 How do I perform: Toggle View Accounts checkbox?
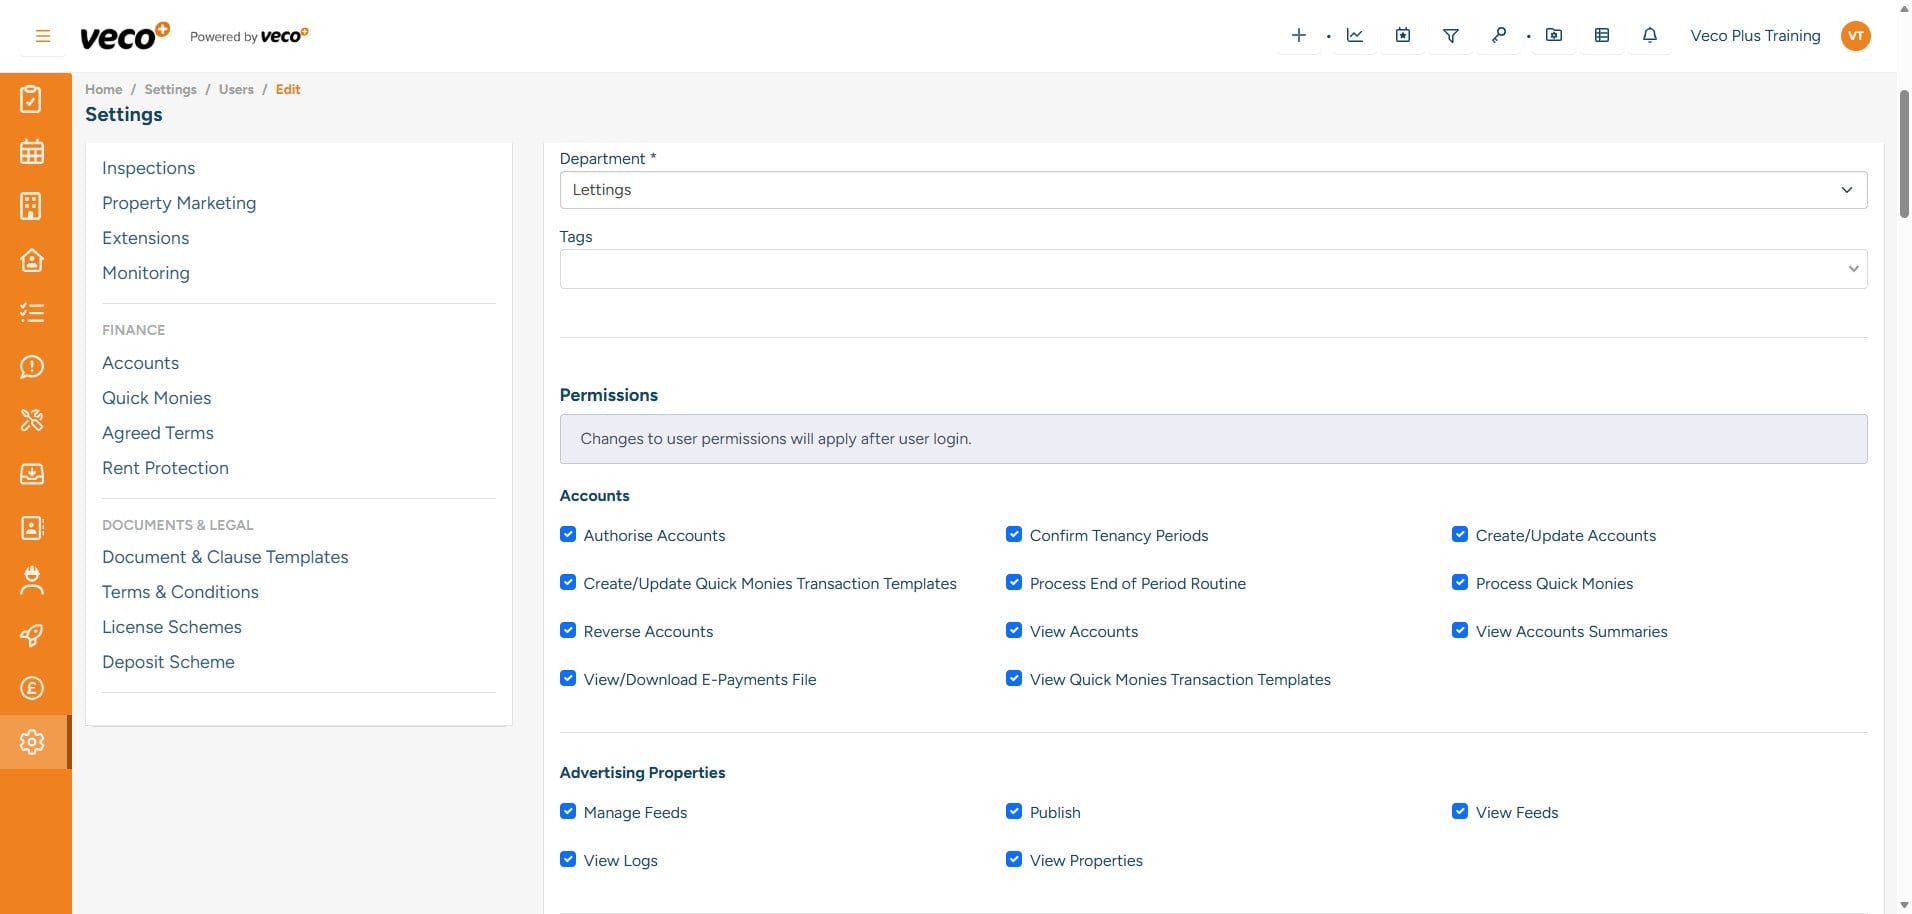(x=1014, y=631)
